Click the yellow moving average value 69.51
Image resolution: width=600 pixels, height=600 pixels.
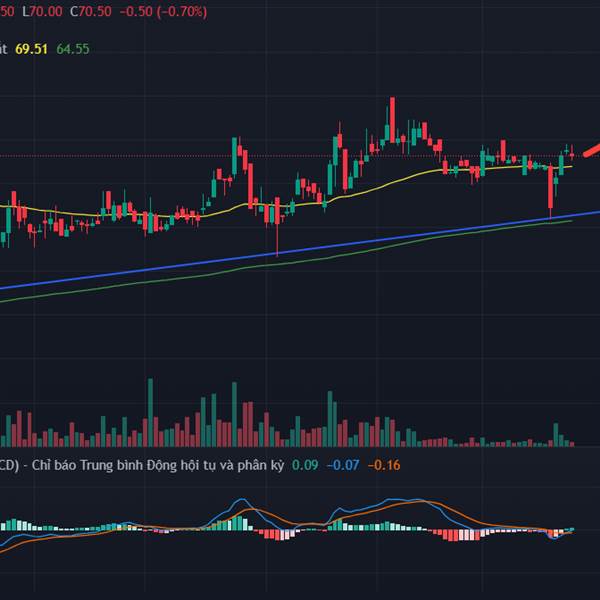coord(31,49)
